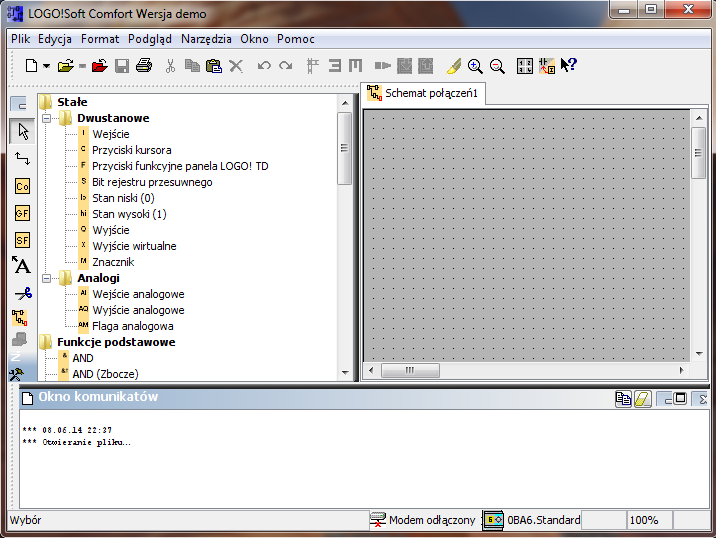Transfer program from LOGO! to PC

tap(426, 66)
